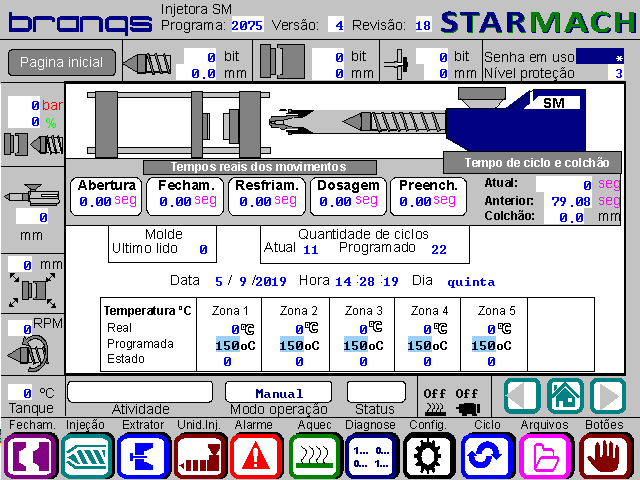Click the empty Status field
640x480 pixels.
[x=376, y=392]
